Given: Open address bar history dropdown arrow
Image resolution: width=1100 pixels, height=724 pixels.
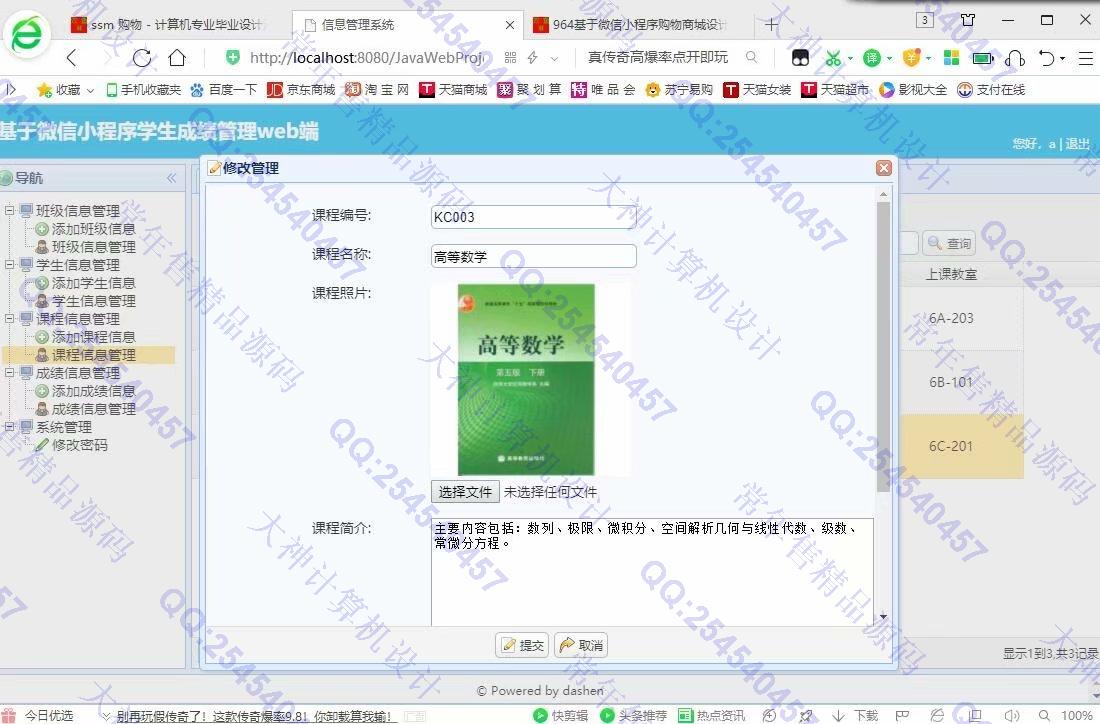Looking at the screenshot, I should (x=554, y=58).
